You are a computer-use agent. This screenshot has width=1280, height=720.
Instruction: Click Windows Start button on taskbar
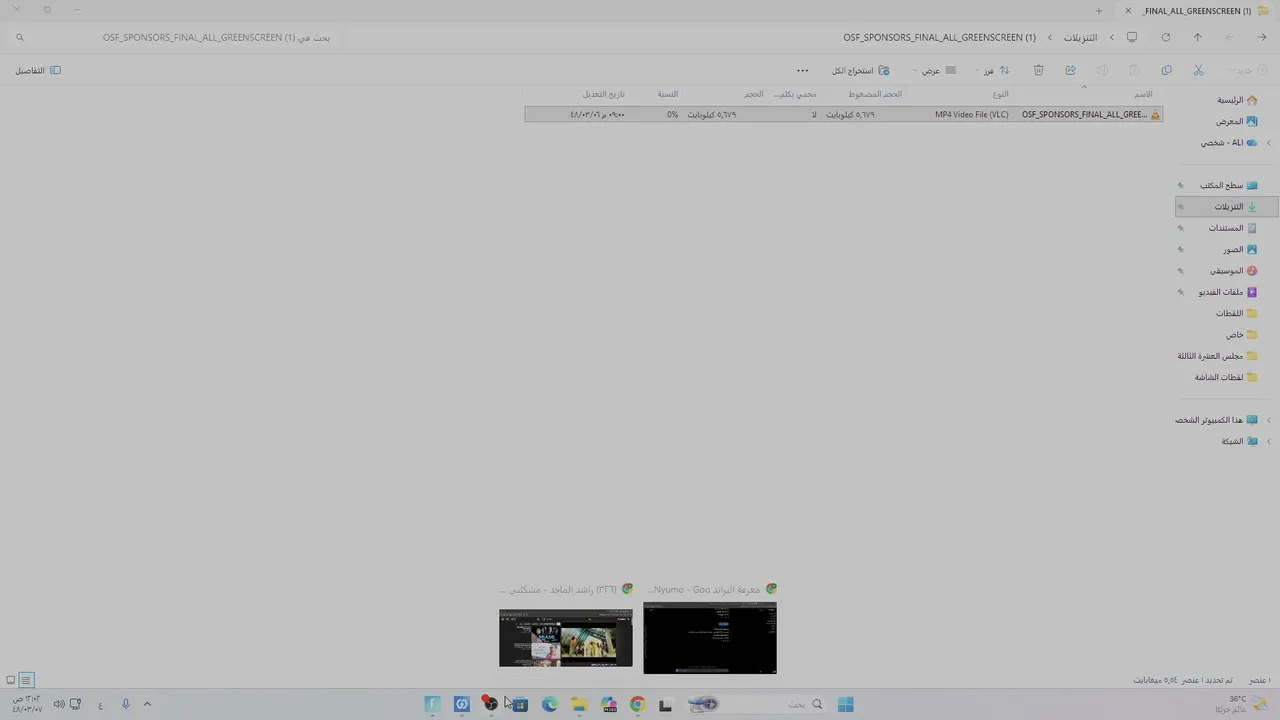point(845,704)
